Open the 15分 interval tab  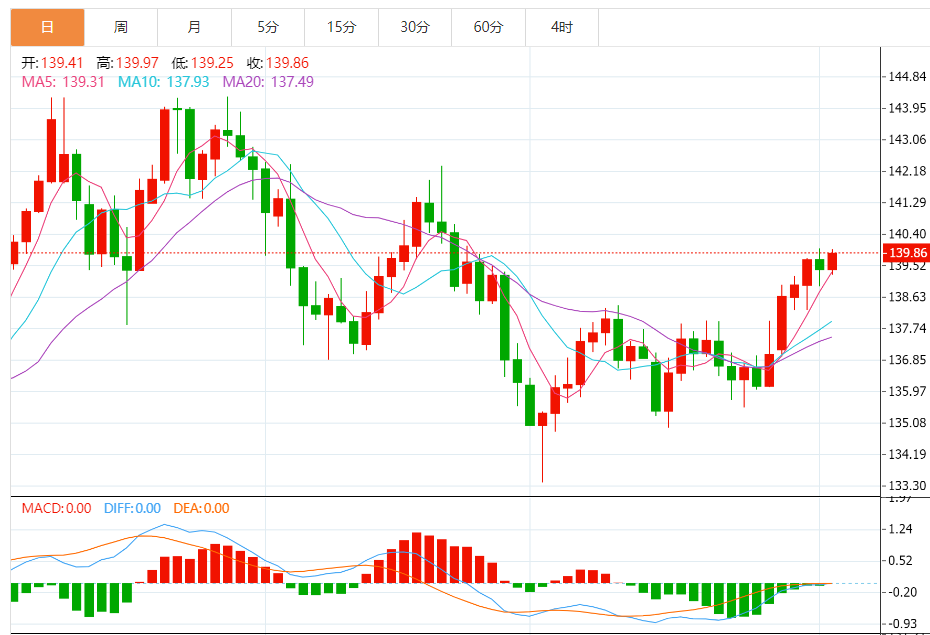pyautogui.click(x=342, y=27)
